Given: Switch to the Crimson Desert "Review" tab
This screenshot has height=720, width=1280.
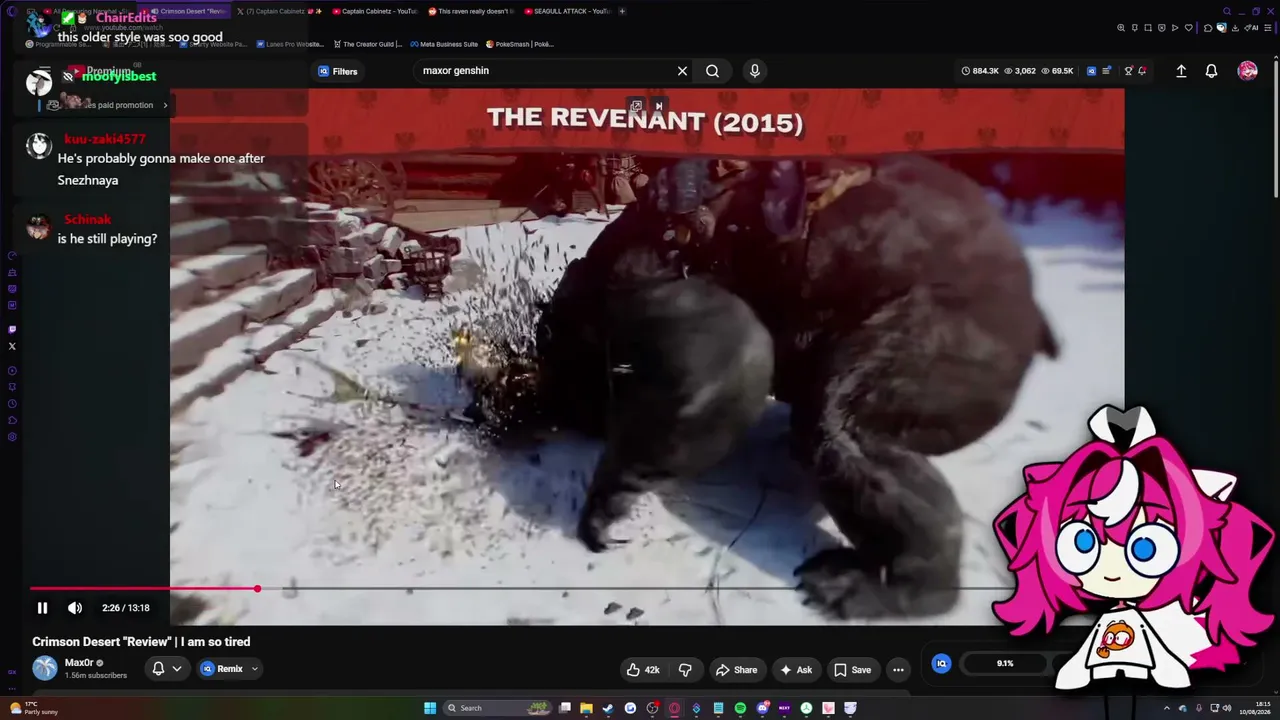Looking at the screenshot, I should pos(189,11).
